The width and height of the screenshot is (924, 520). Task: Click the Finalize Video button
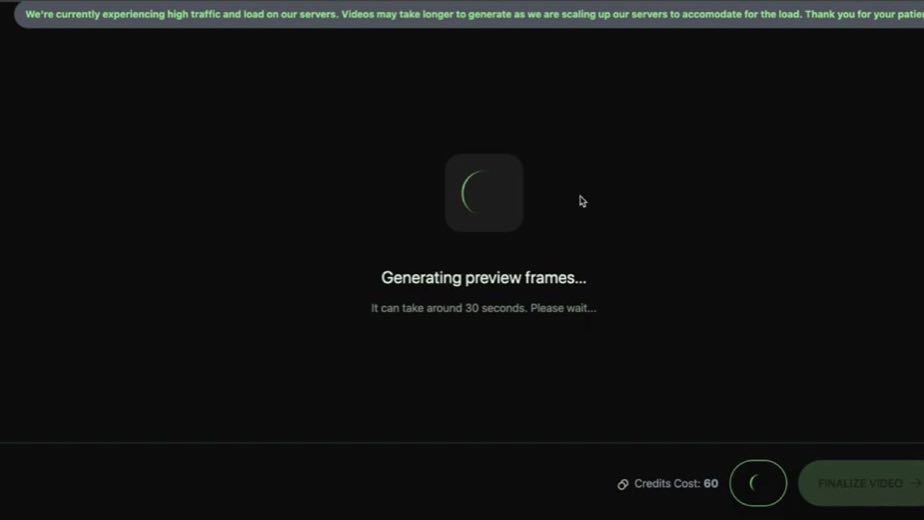coord(861,483)
